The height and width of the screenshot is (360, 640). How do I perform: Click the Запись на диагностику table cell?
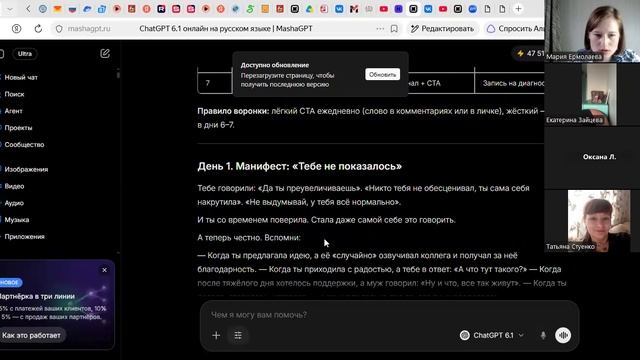pyautogui.click(x=510, y=83)
